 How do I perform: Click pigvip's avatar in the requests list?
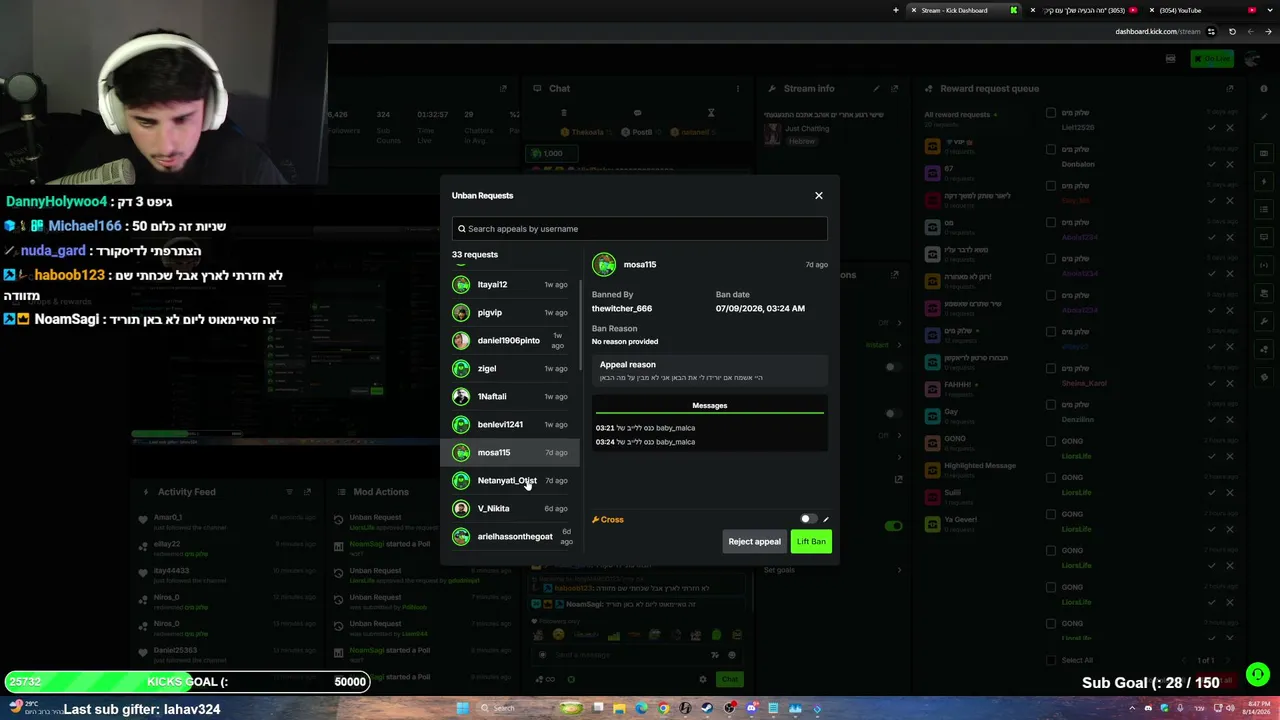(461, 313)
